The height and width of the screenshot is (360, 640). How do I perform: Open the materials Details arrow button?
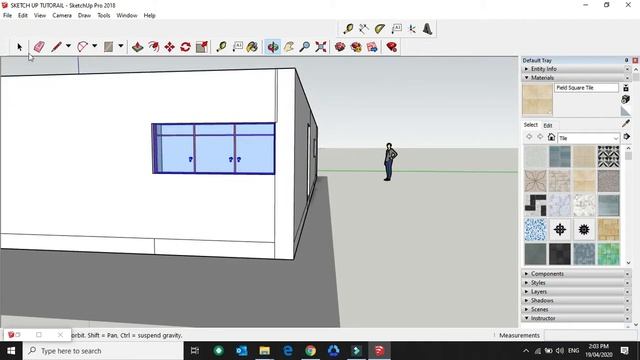point(626,137)
